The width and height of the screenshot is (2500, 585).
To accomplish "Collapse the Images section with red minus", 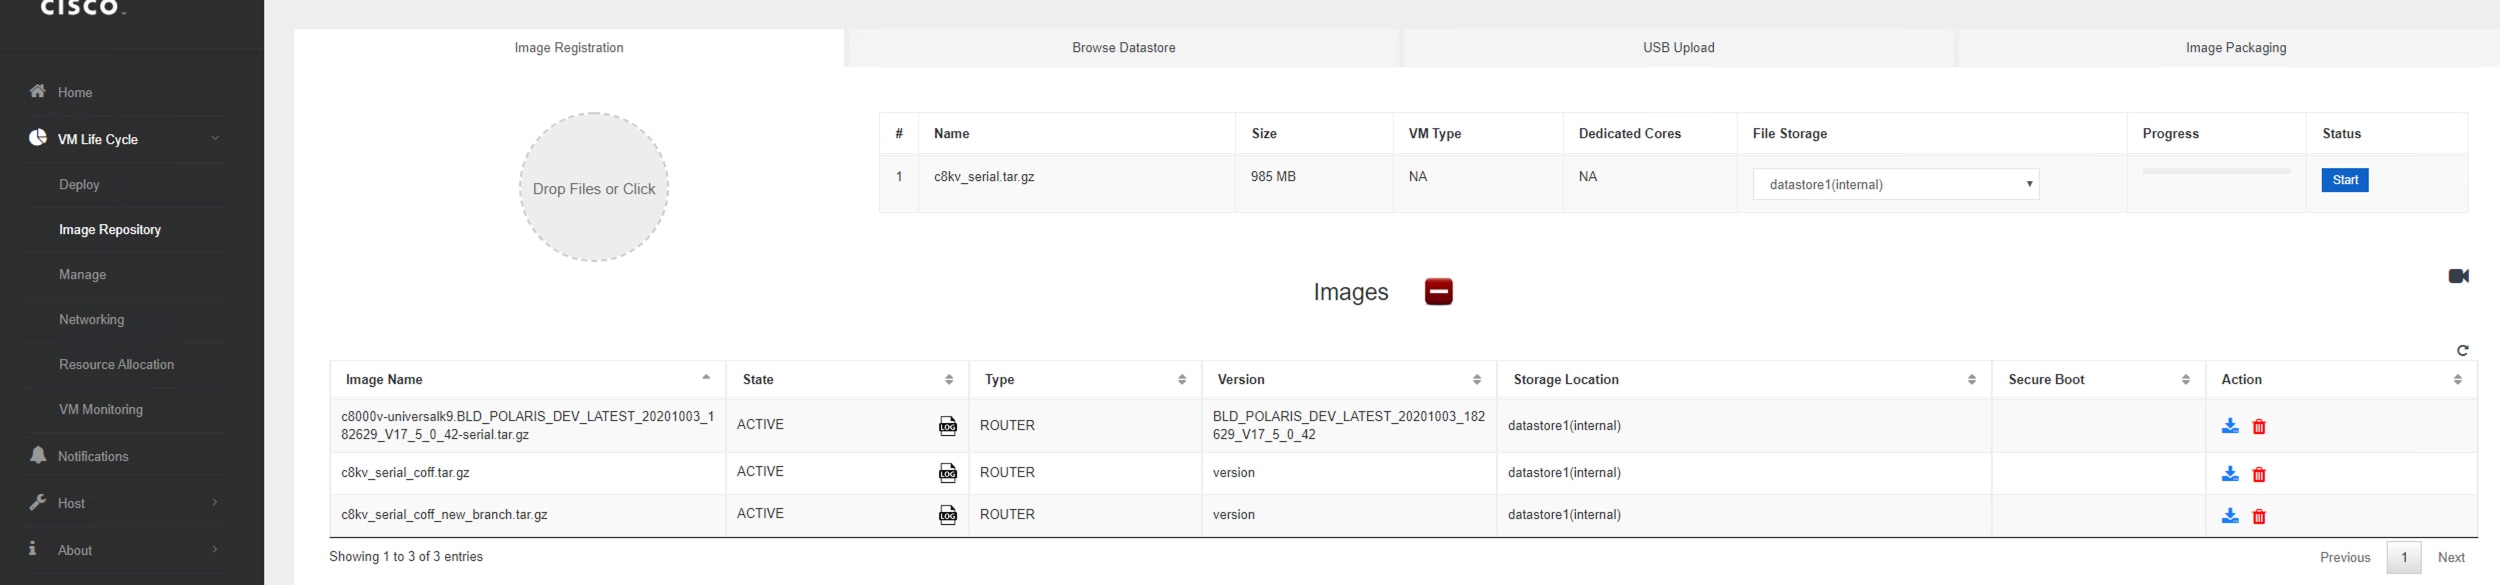I will click(x=1438, y=292).
